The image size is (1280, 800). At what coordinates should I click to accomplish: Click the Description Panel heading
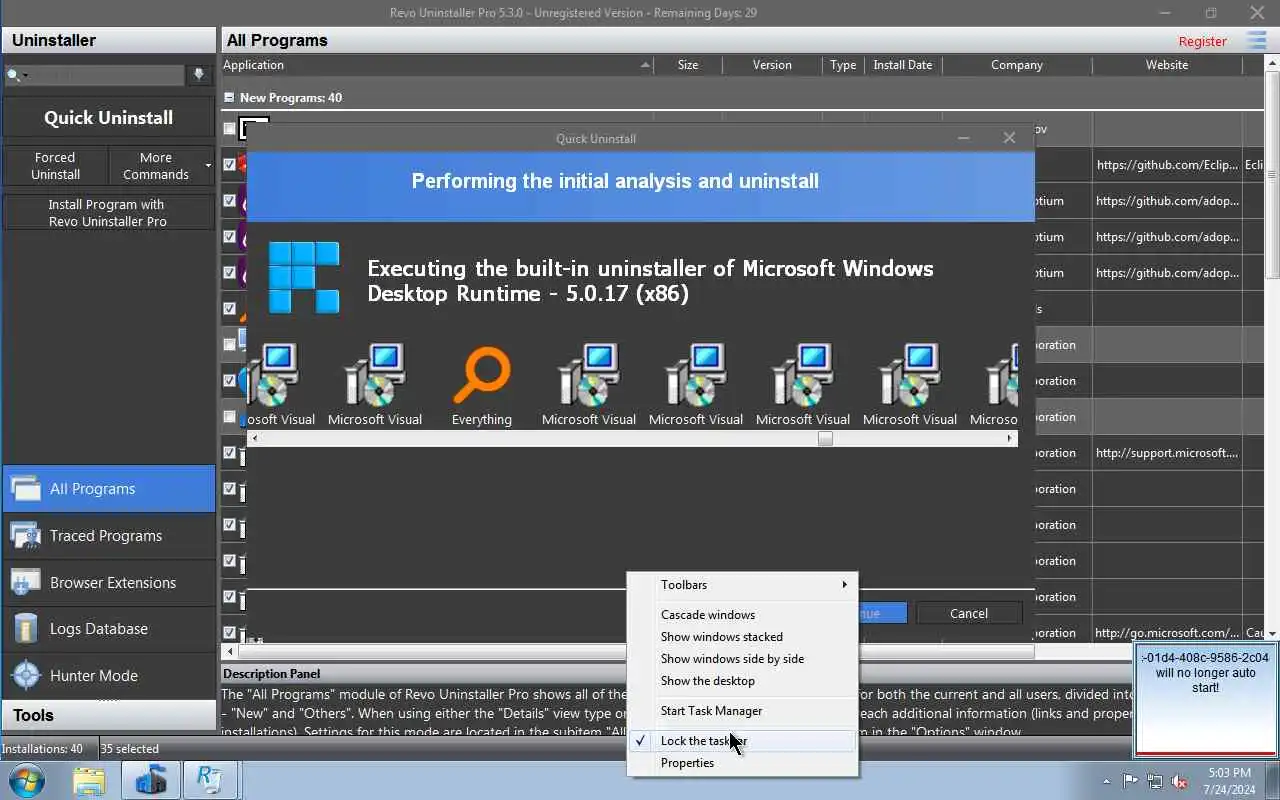point(272,674)
